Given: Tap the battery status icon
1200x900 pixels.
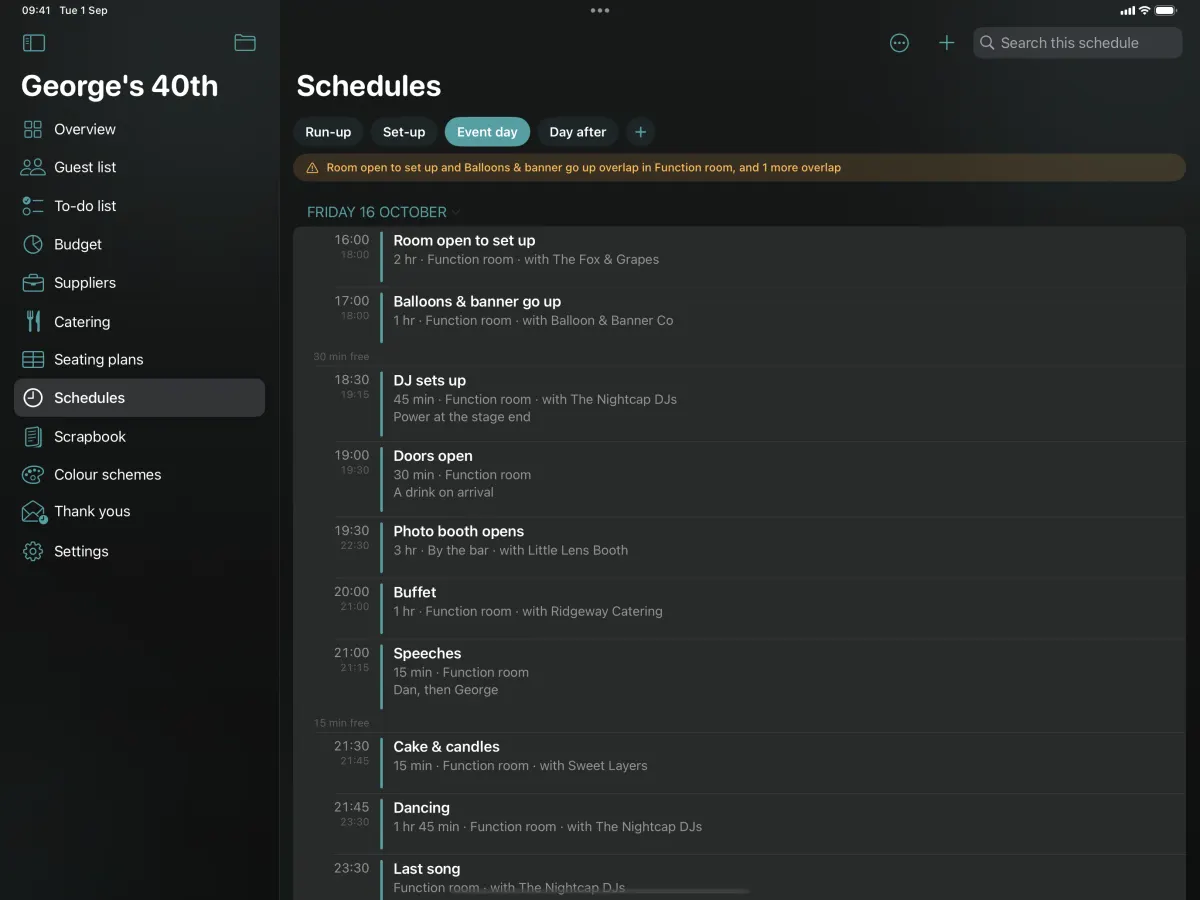Looking at the screenshot, I should [x=1166, y=10].
